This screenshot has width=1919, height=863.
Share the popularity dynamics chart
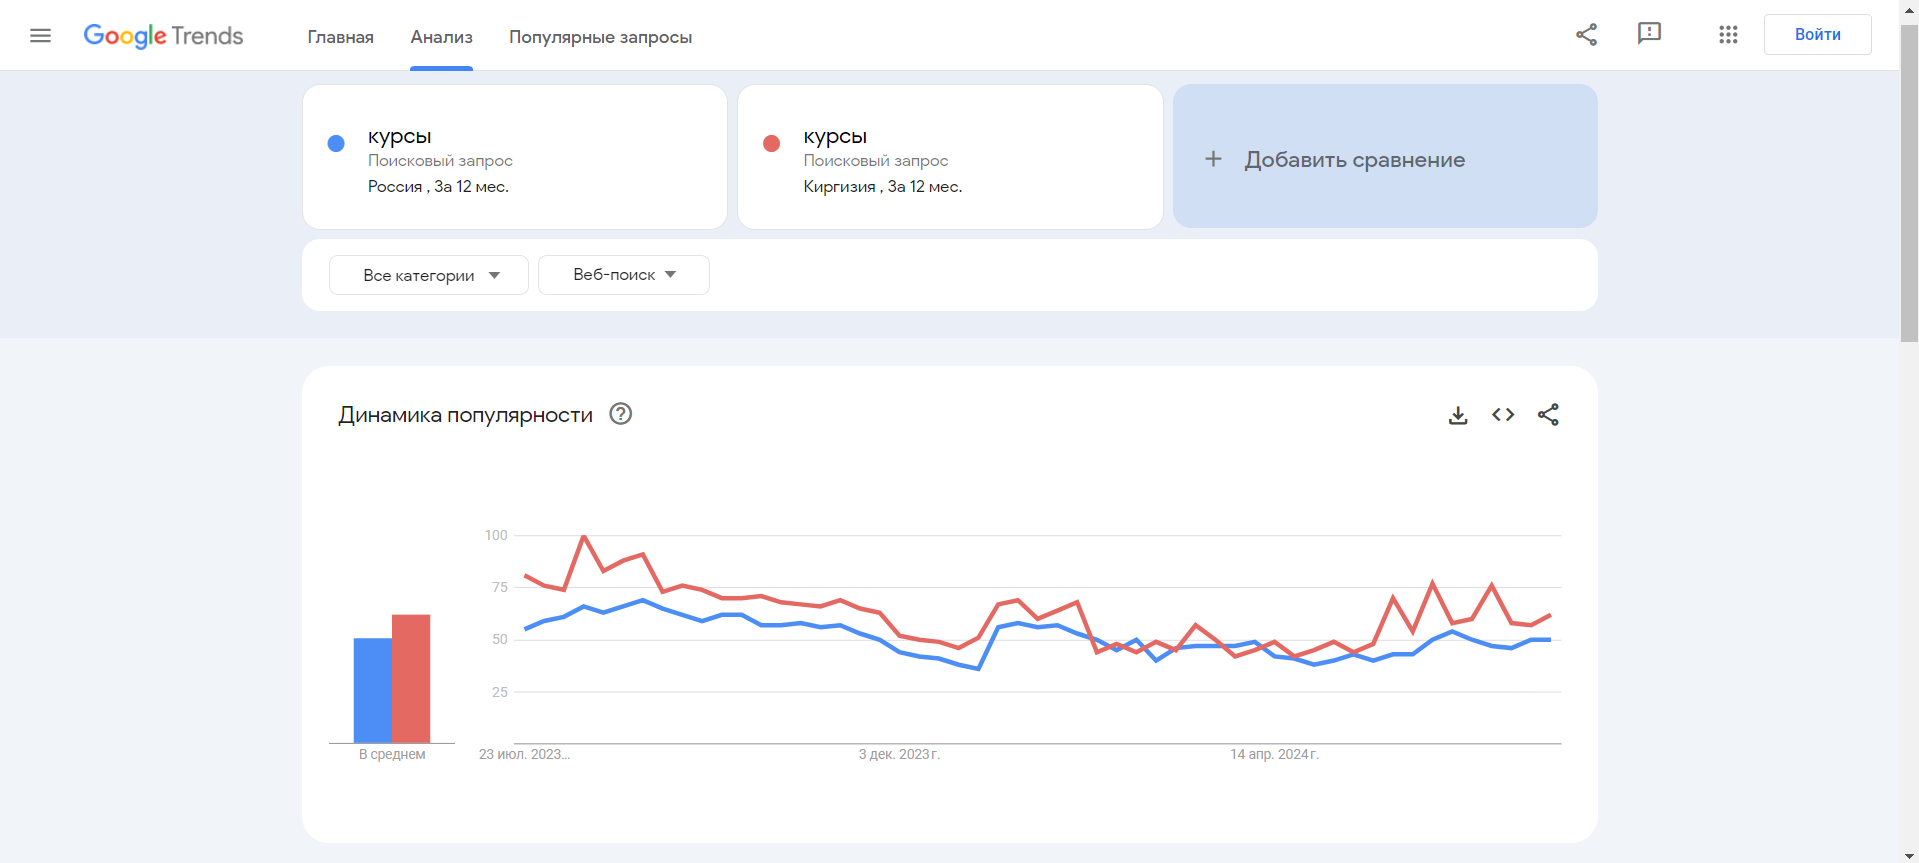pyautogui.click(x=1548, y=415)
